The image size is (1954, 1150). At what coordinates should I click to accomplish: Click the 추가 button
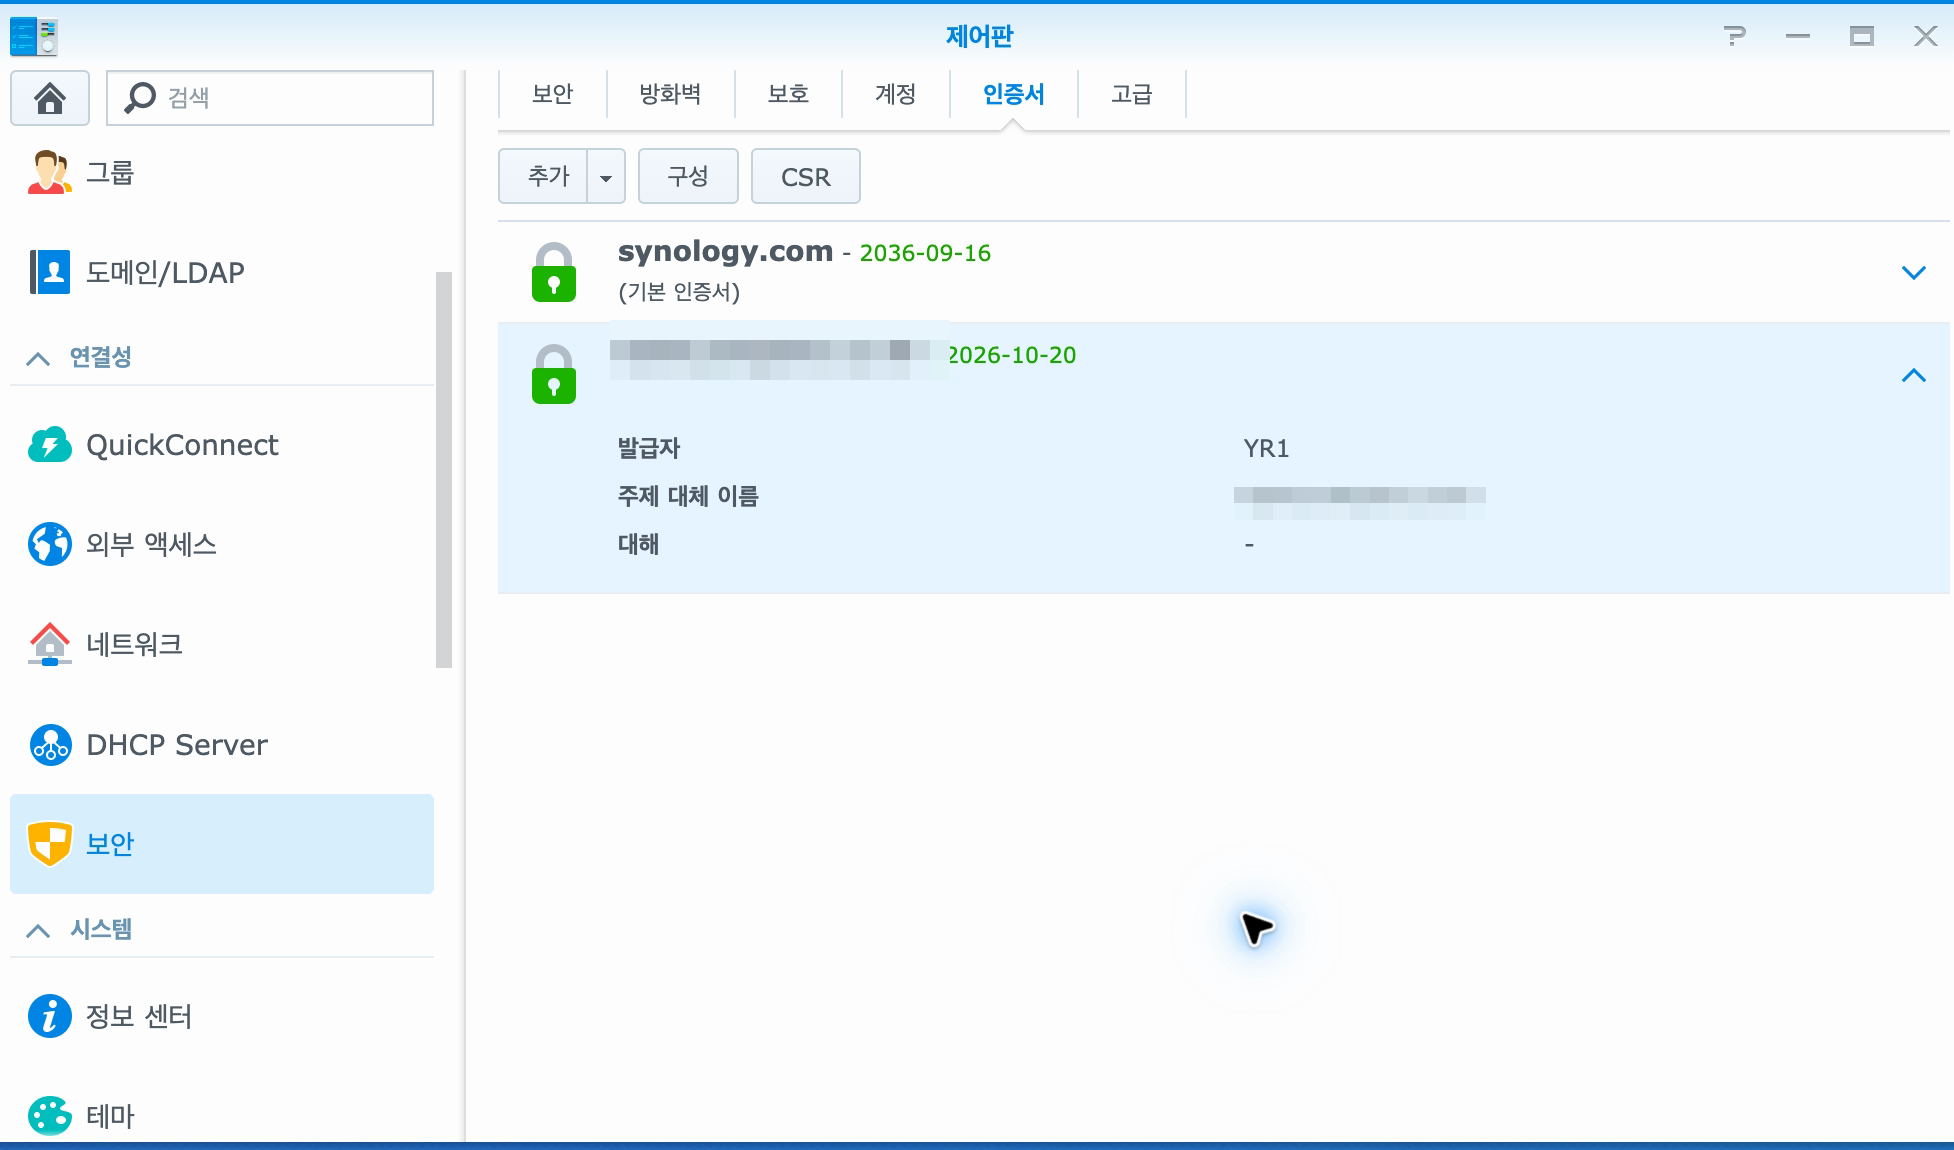point(543,177)
